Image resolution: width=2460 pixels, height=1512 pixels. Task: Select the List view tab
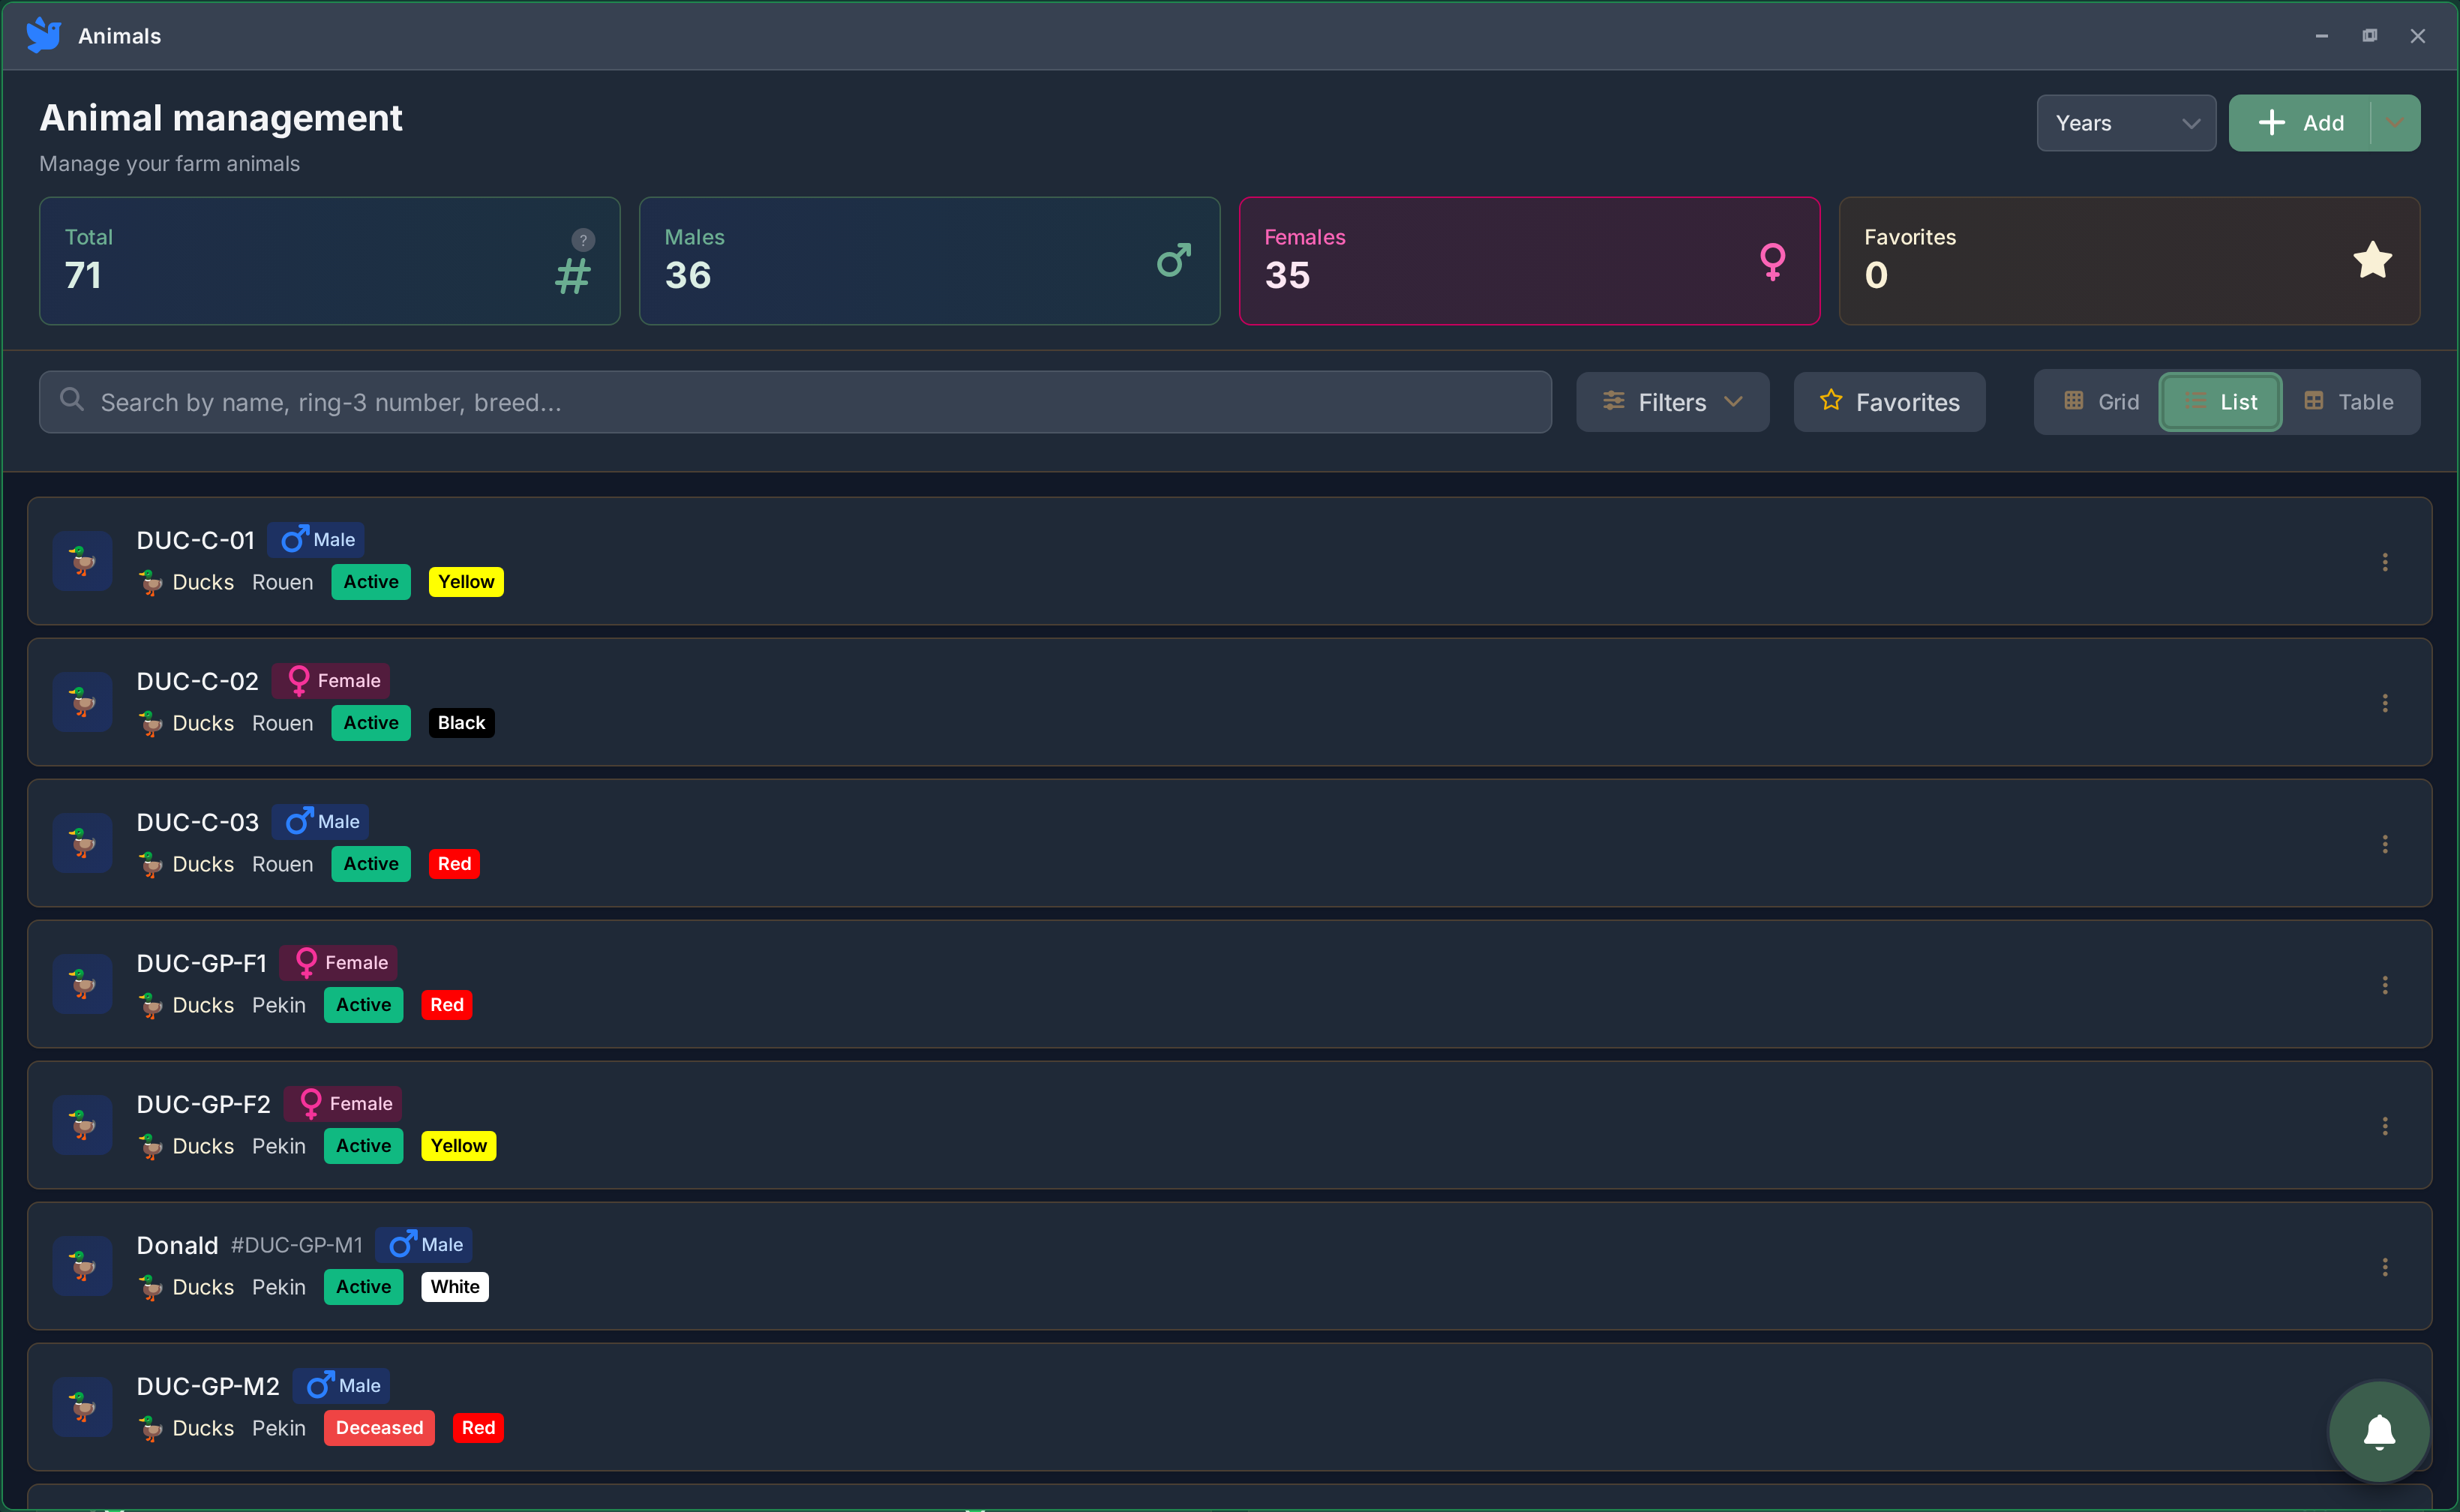[2220, 402]
